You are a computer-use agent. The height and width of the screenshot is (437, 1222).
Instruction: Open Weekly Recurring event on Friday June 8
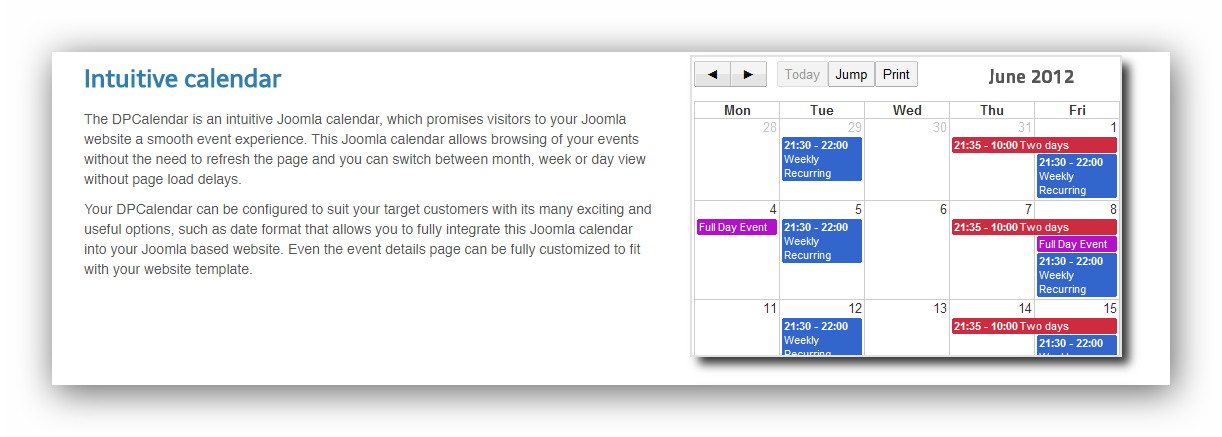(1076, 275)
